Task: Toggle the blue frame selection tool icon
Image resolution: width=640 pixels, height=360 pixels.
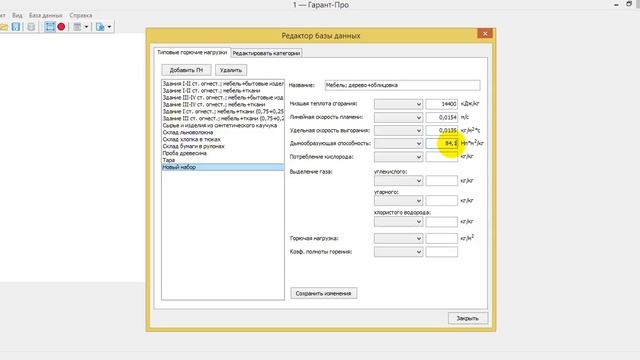Action: pyautogui.click(x=50, y=27)
